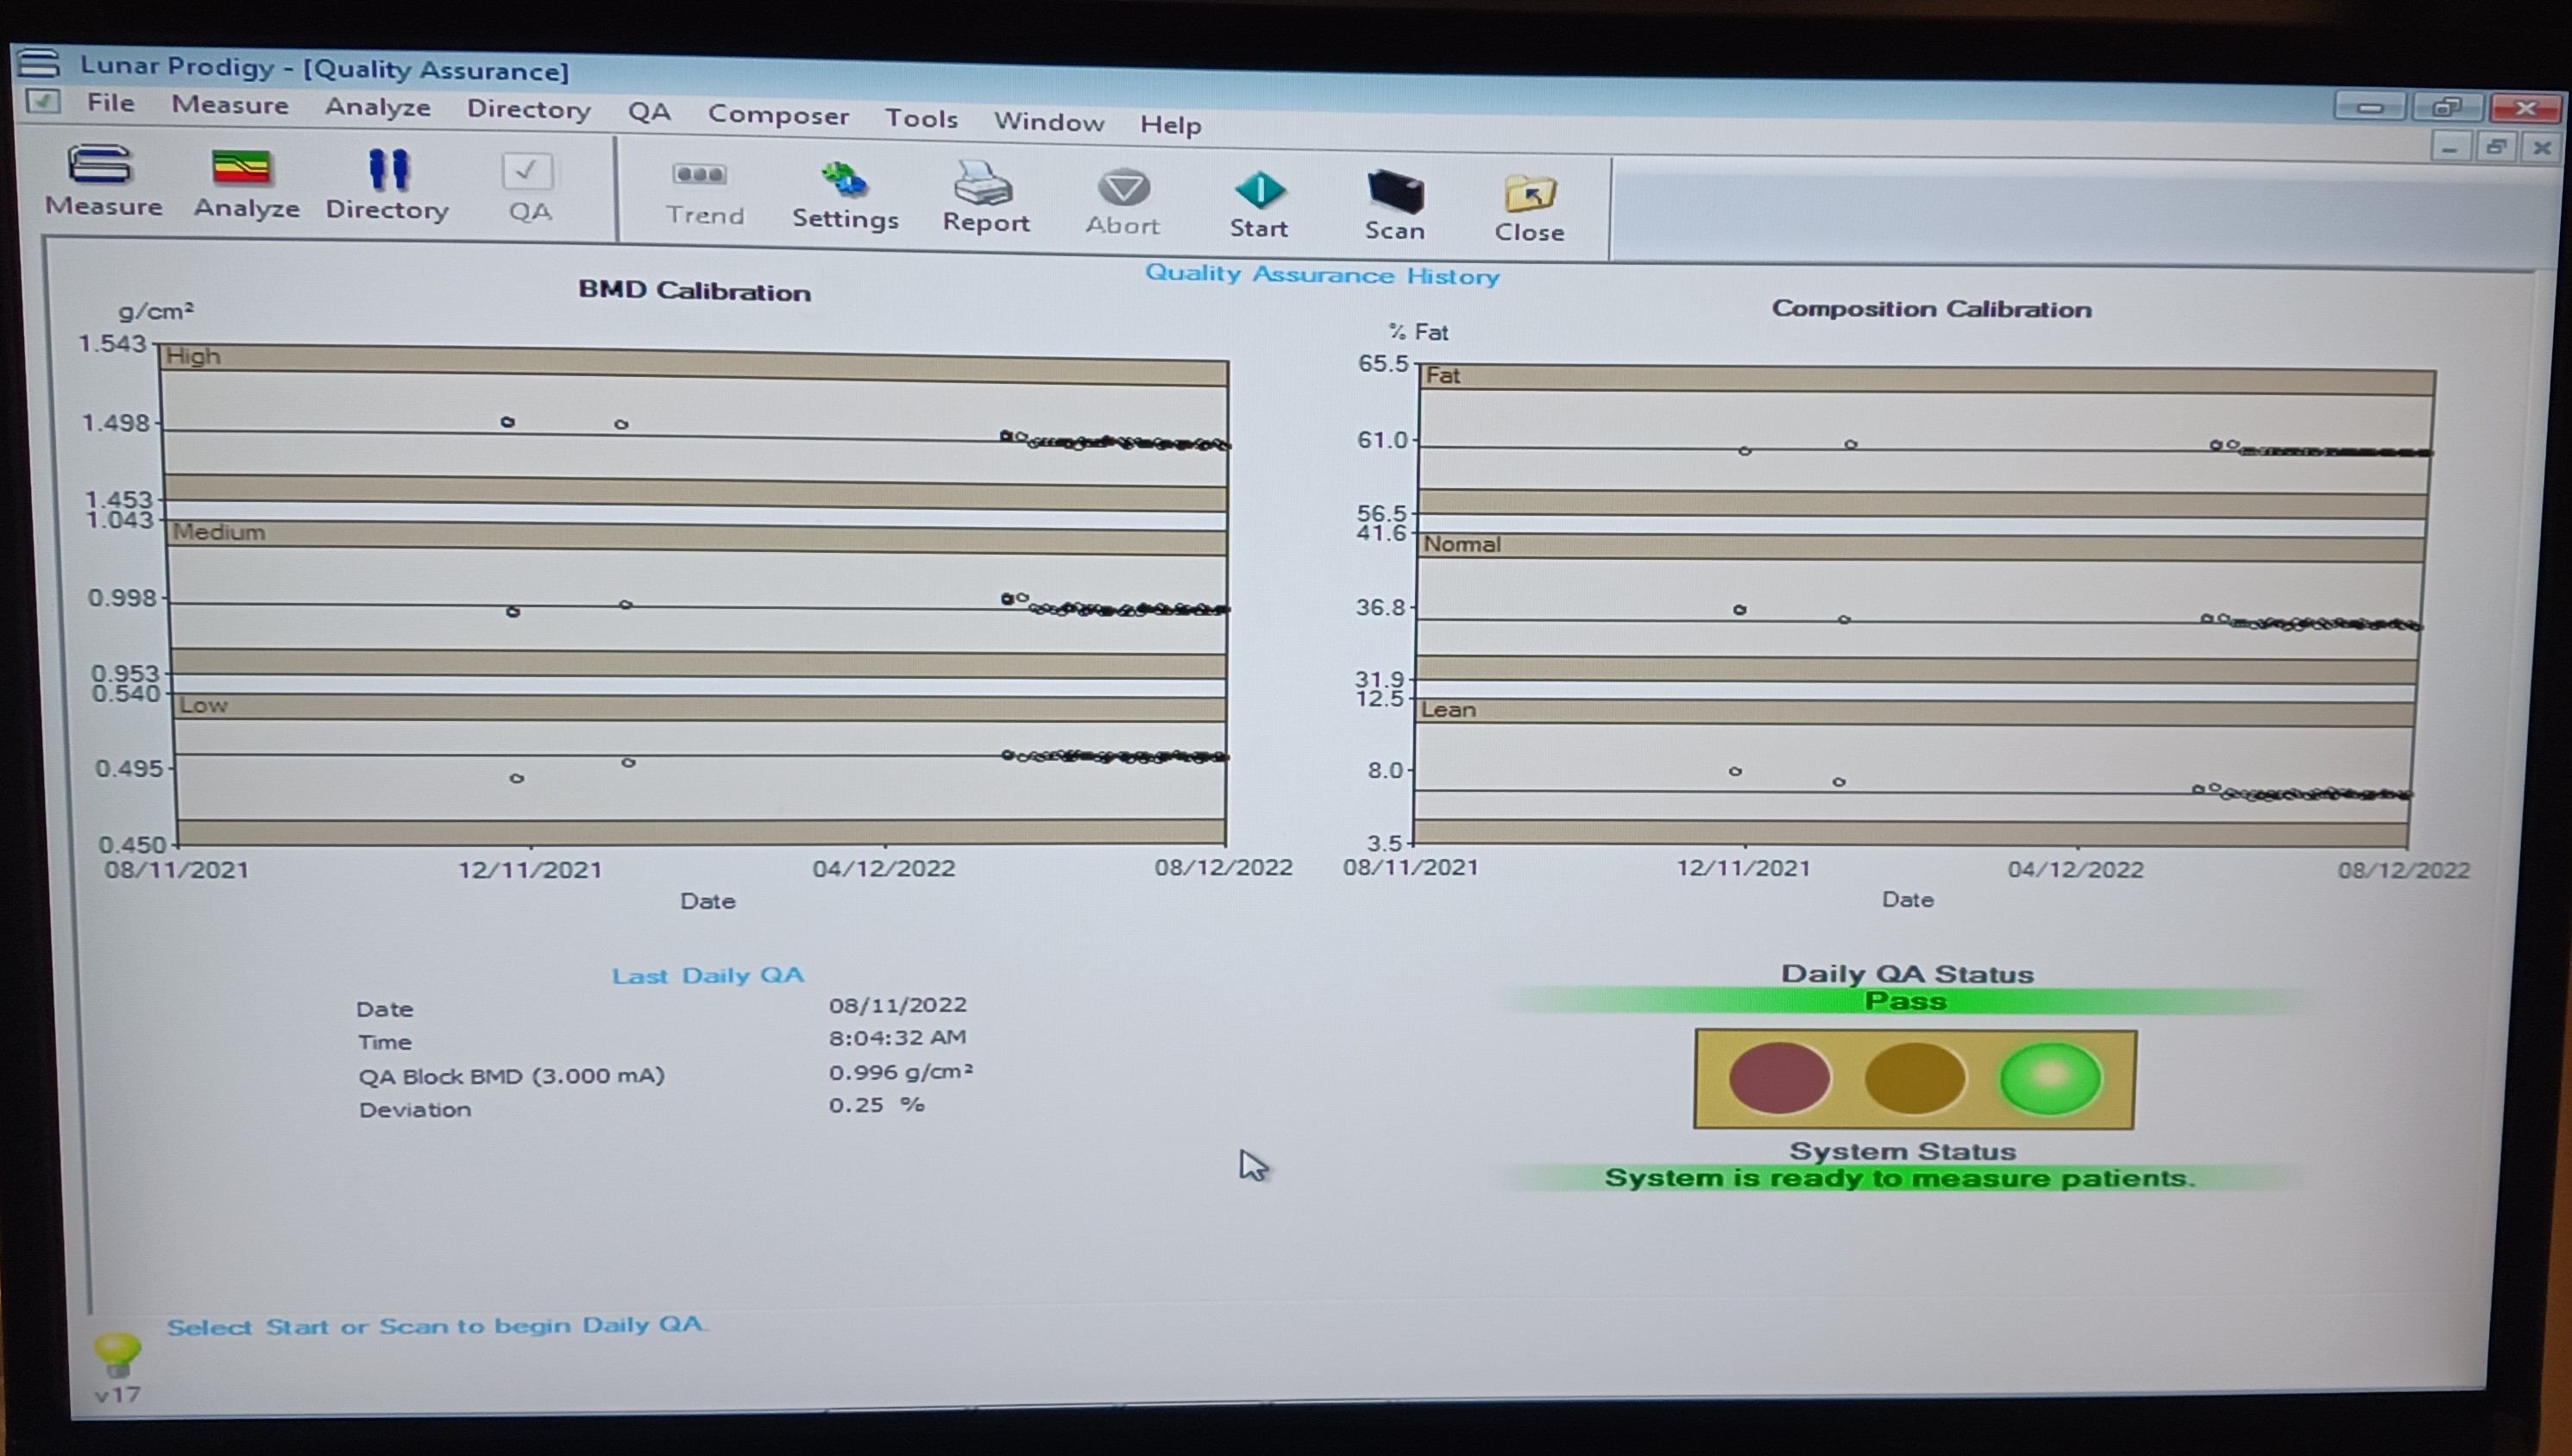Print the QA Report
This screenshot has height=1456, width=2572.
coord(985,198)
